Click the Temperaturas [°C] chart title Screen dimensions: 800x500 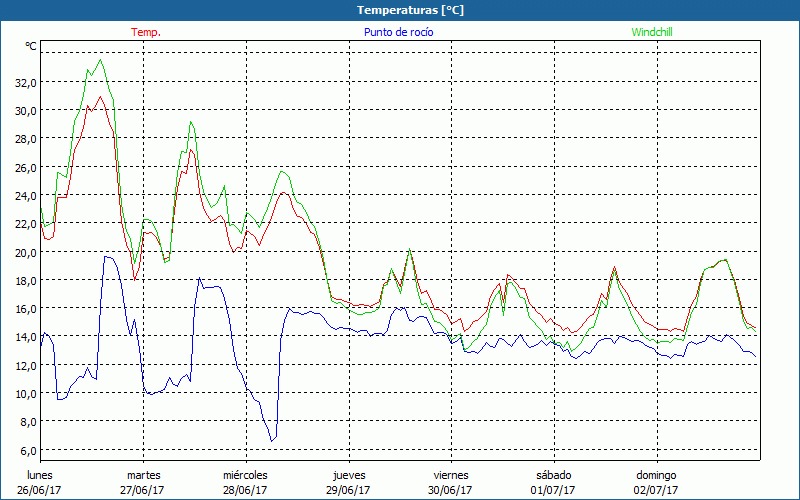coord(410,10)
